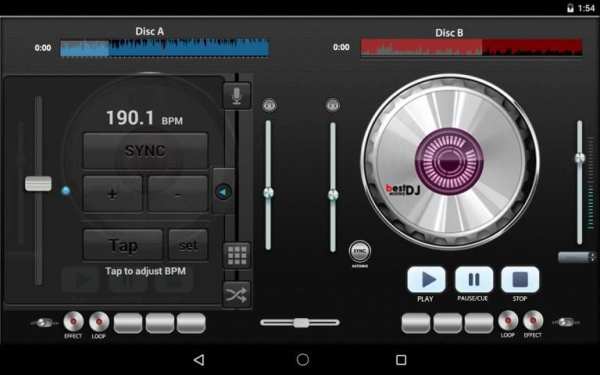The width and height of the screenshot is (600, 375).
Task: Tap second cue pad on Disc B
Action: point(447,323)
